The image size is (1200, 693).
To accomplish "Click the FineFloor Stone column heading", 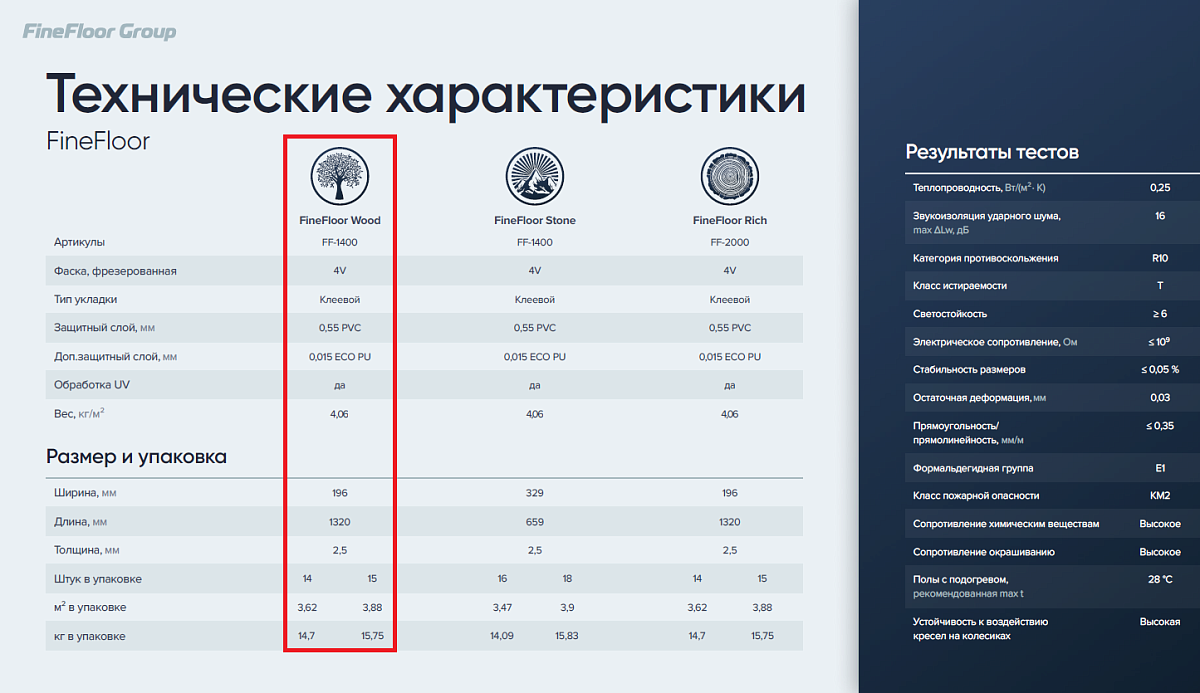I will tap(534, 220).
